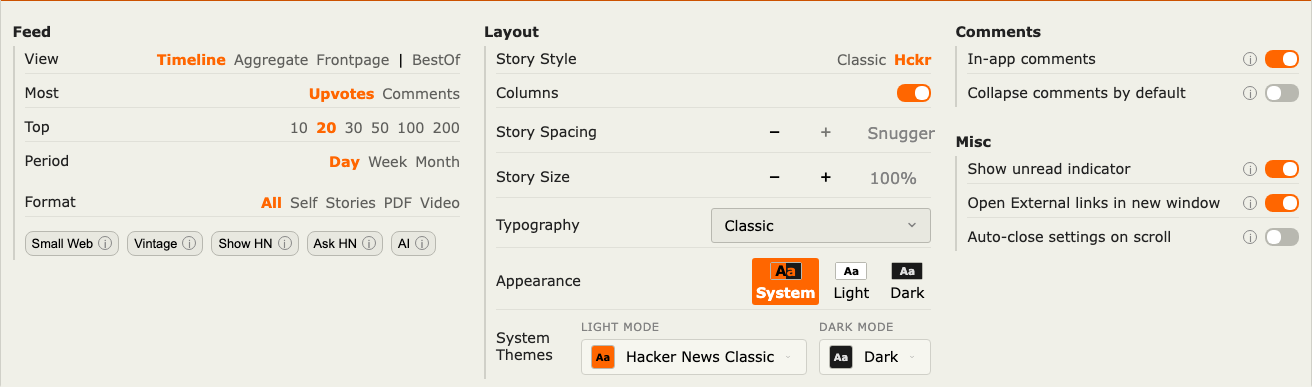Open Light Mode theme dropdown
Viewport: 1312px width, 387px height.
[x=694, y=357]
